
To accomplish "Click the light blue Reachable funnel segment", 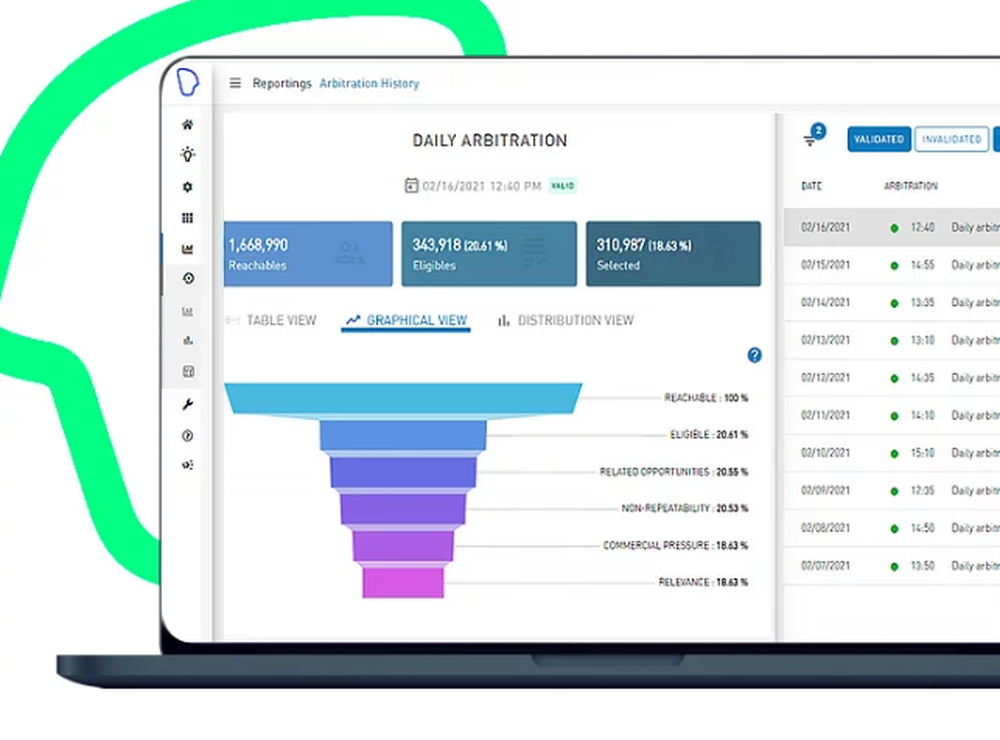I will click(403, 399).
